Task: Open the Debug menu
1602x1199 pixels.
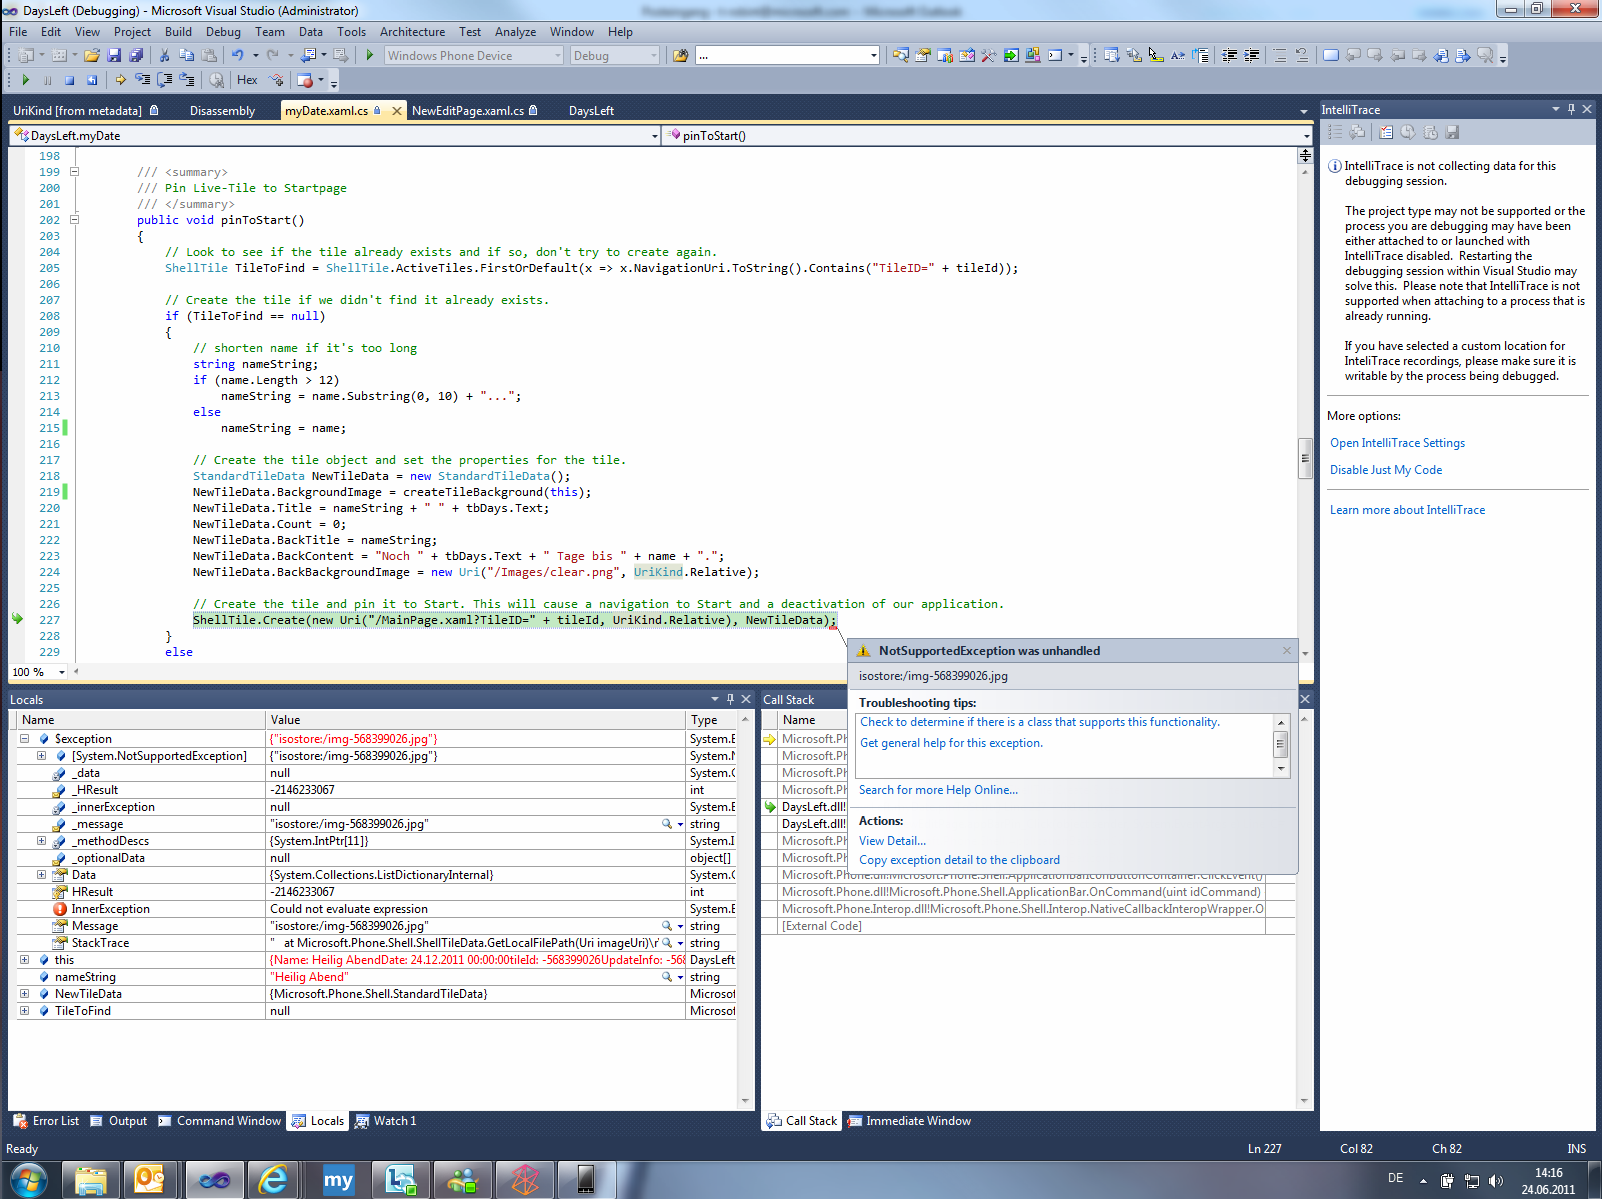Action: (x=223, y=32)
